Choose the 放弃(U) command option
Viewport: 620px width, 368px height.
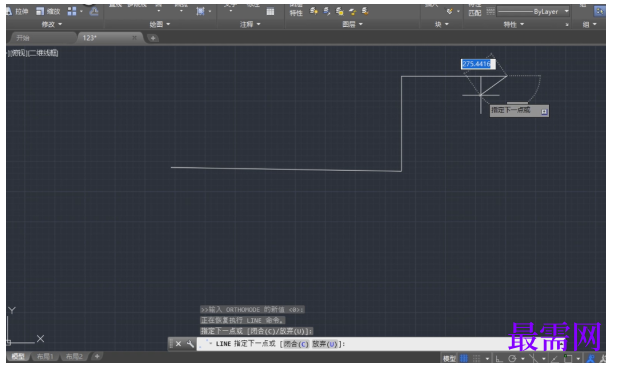325,344
